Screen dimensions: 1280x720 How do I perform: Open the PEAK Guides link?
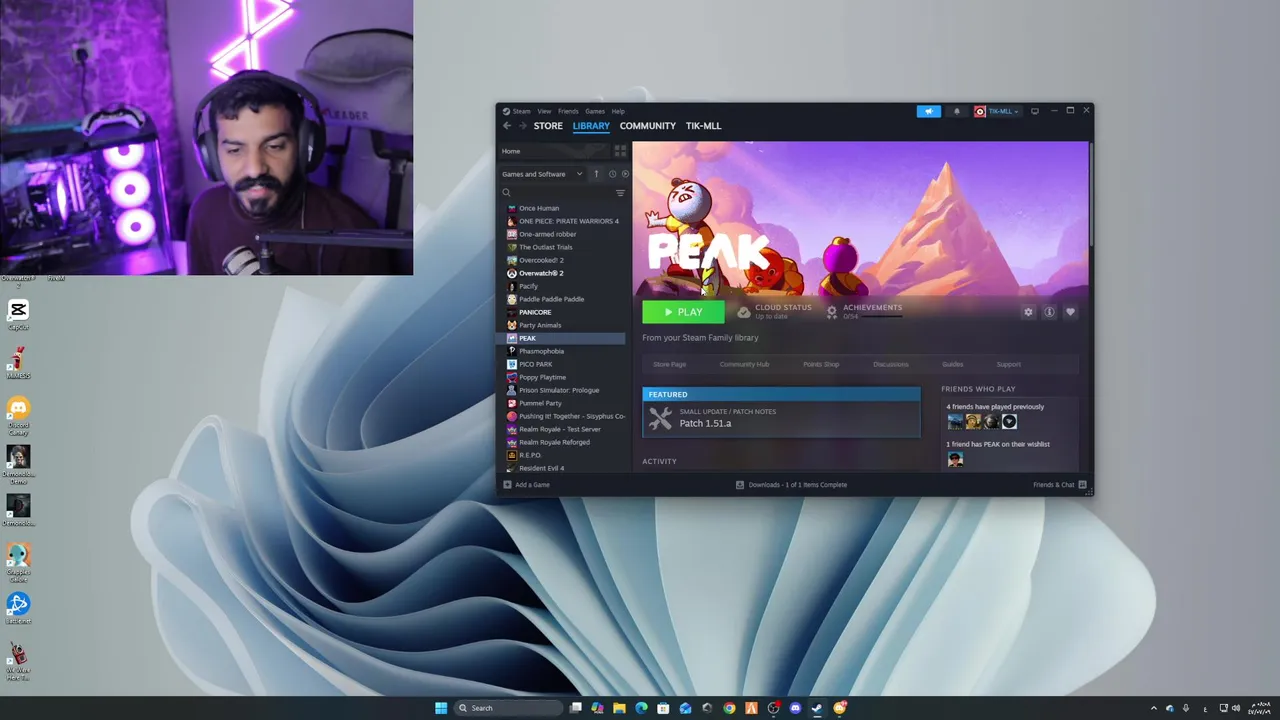952,364
